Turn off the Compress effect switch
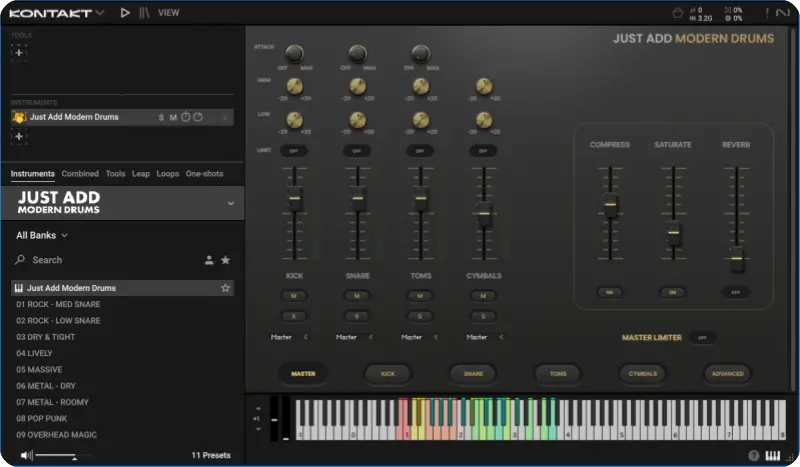800x467 pixels. (608, 292)
